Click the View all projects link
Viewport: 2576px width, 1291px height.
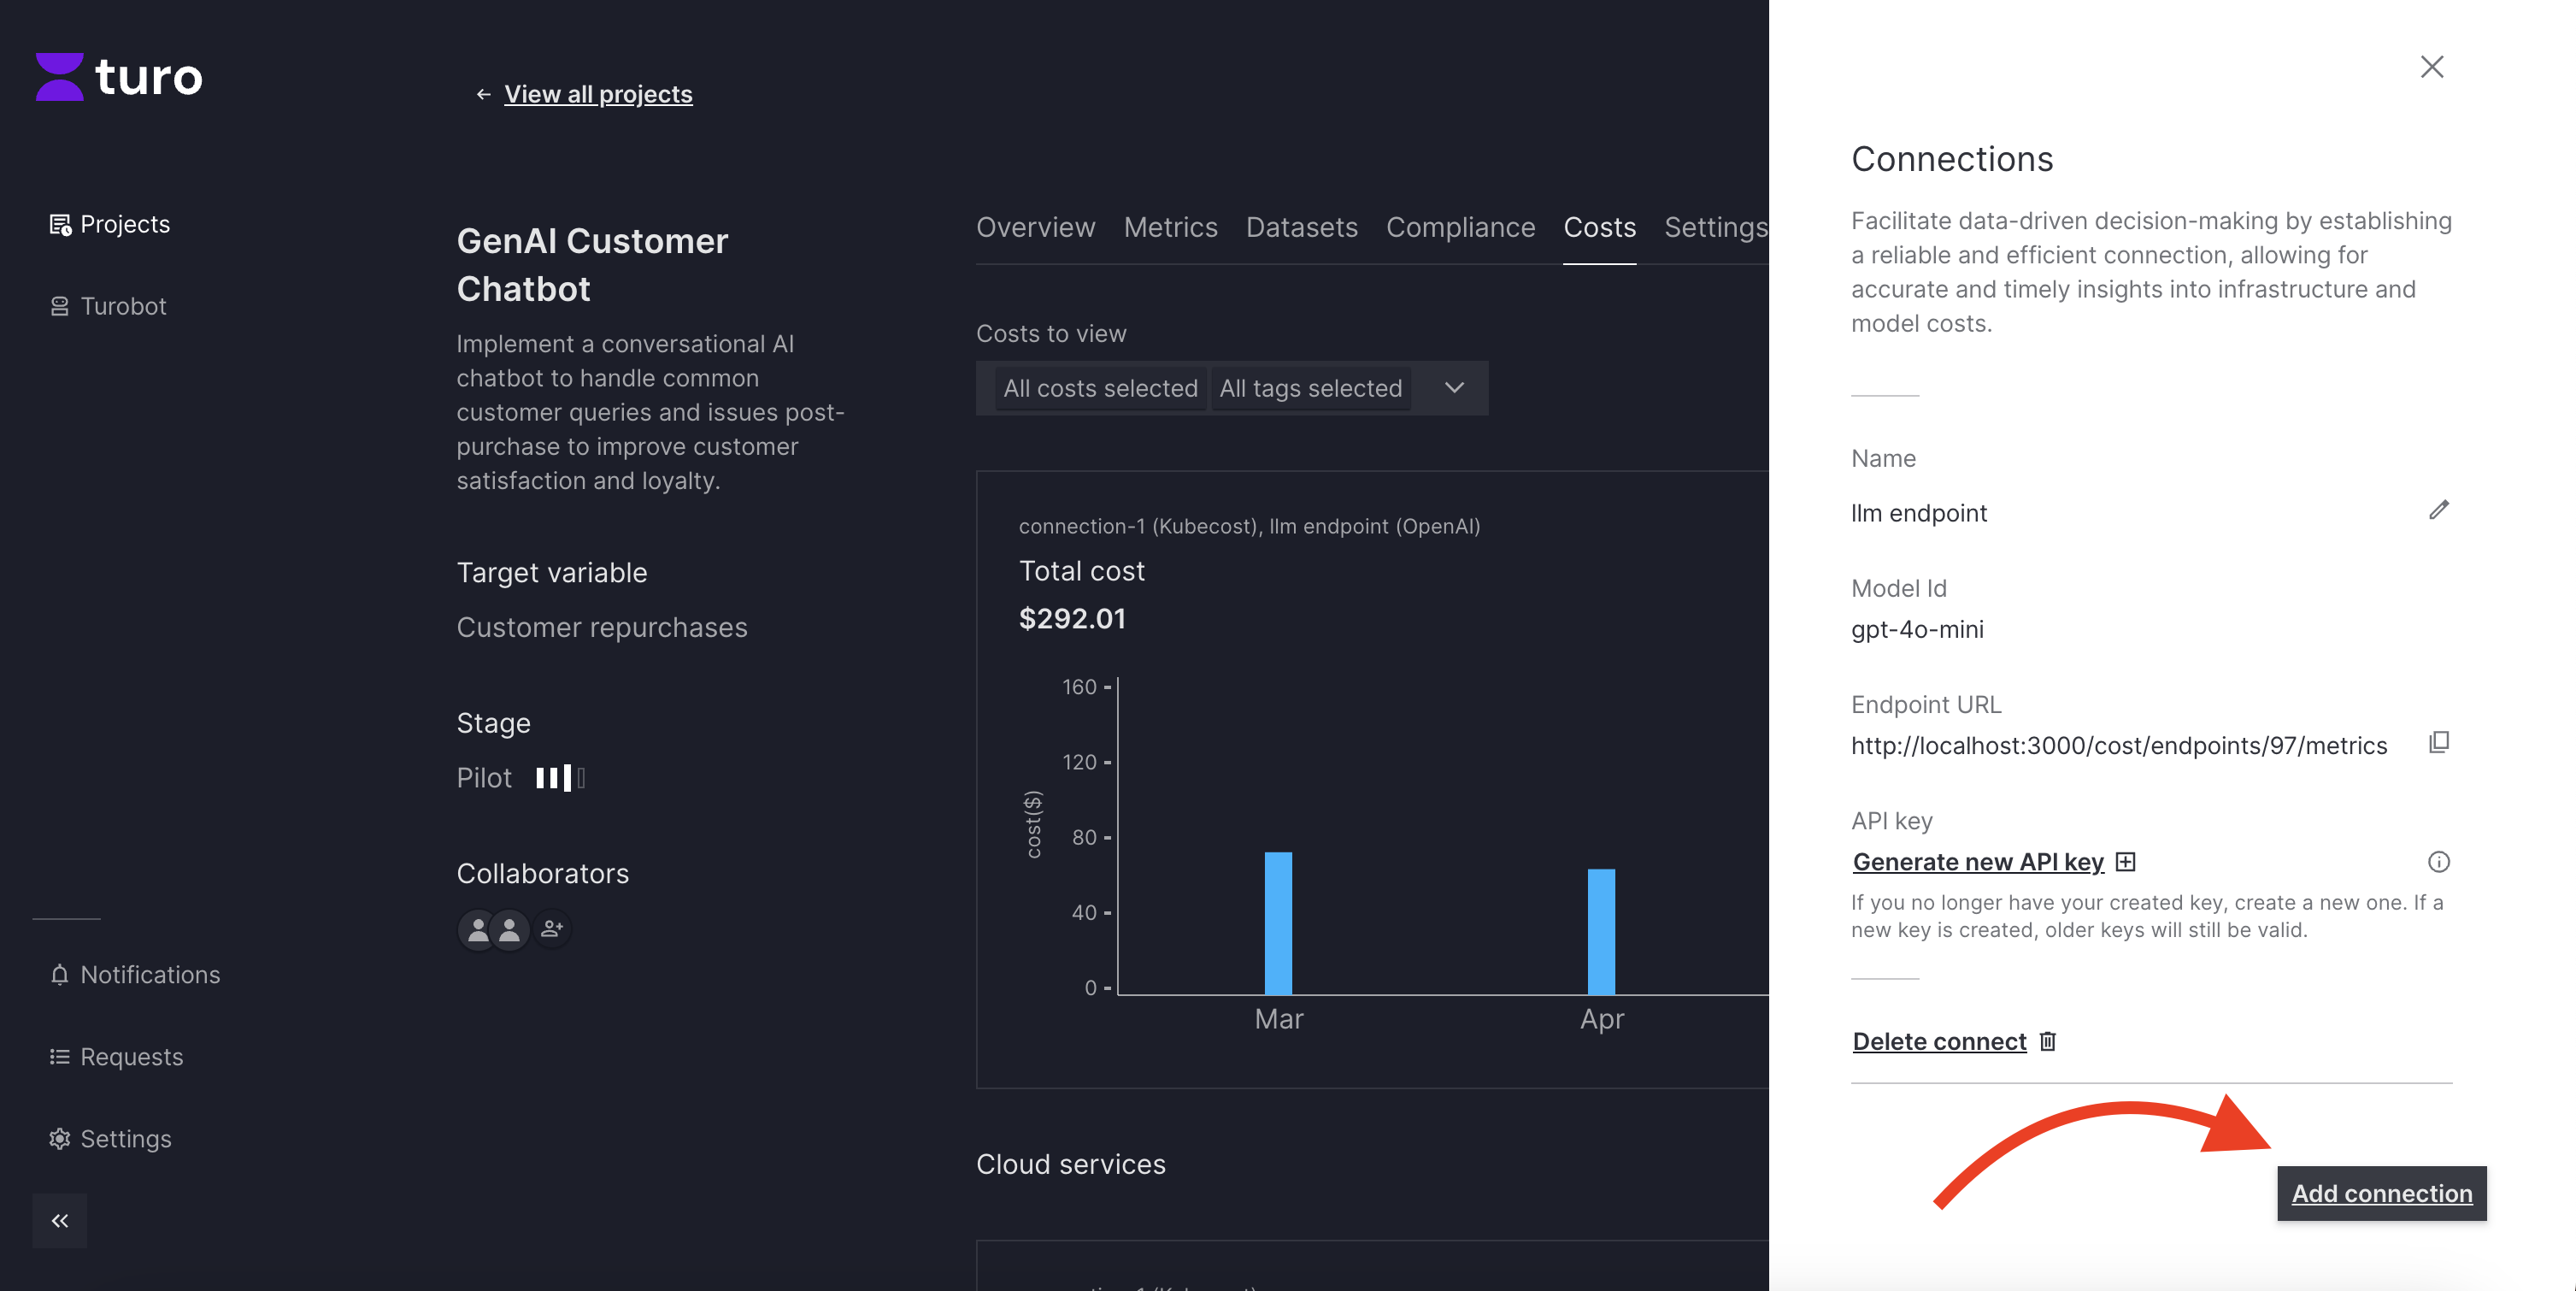[x=597, y=94]
